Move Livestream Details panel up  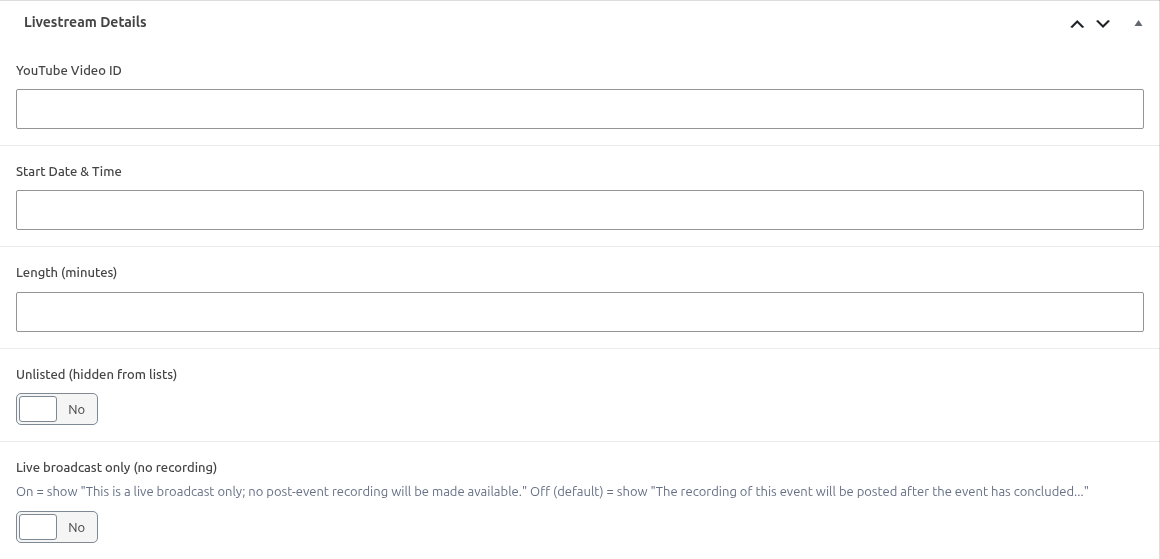1077,24
